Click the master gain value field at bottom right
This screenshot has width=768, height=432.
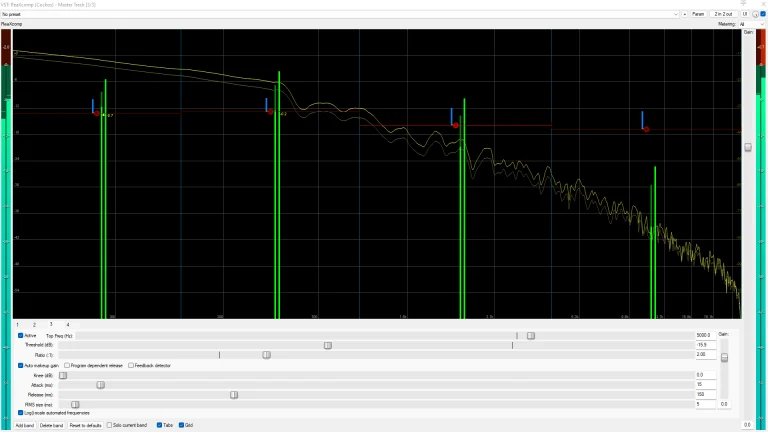click(x=747, y=425)
